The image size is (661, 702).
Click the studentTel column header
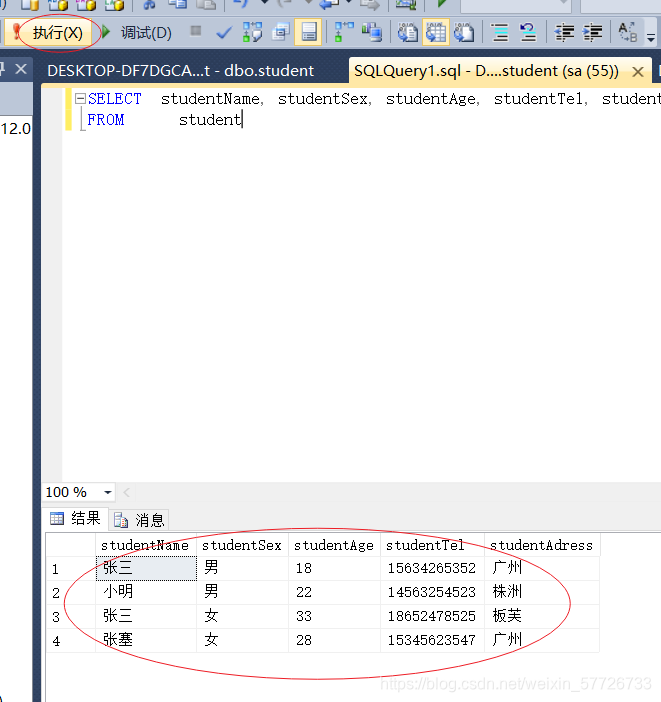tap(432, 545)
